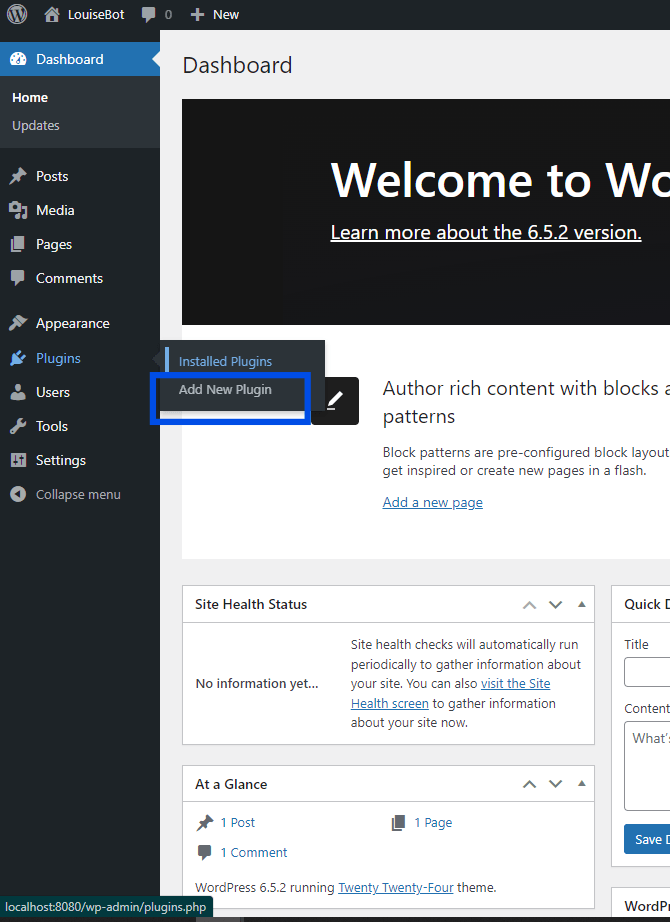Click the Save Draft button in Quick Draft
670x922 pixels.
coord(647,839)
